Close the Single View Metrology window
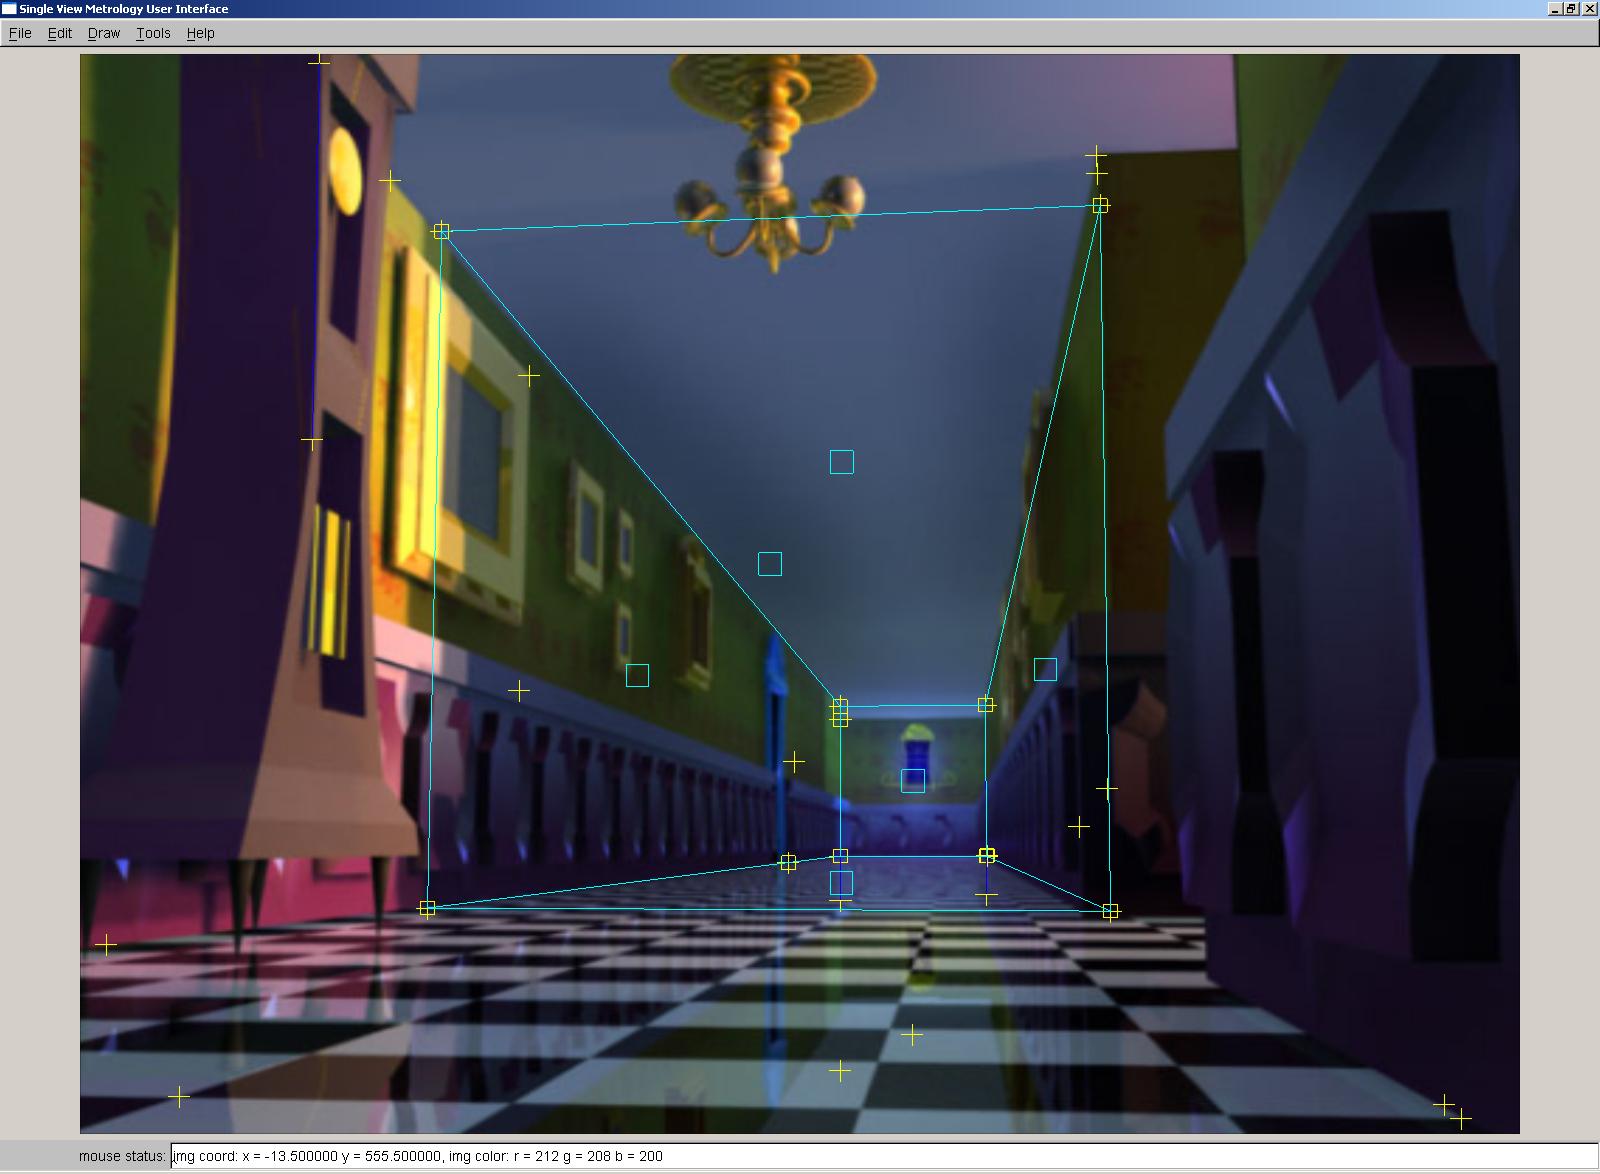Screen dimensions: 1600x1174 pyautogui.click(x=1589, y=8)
